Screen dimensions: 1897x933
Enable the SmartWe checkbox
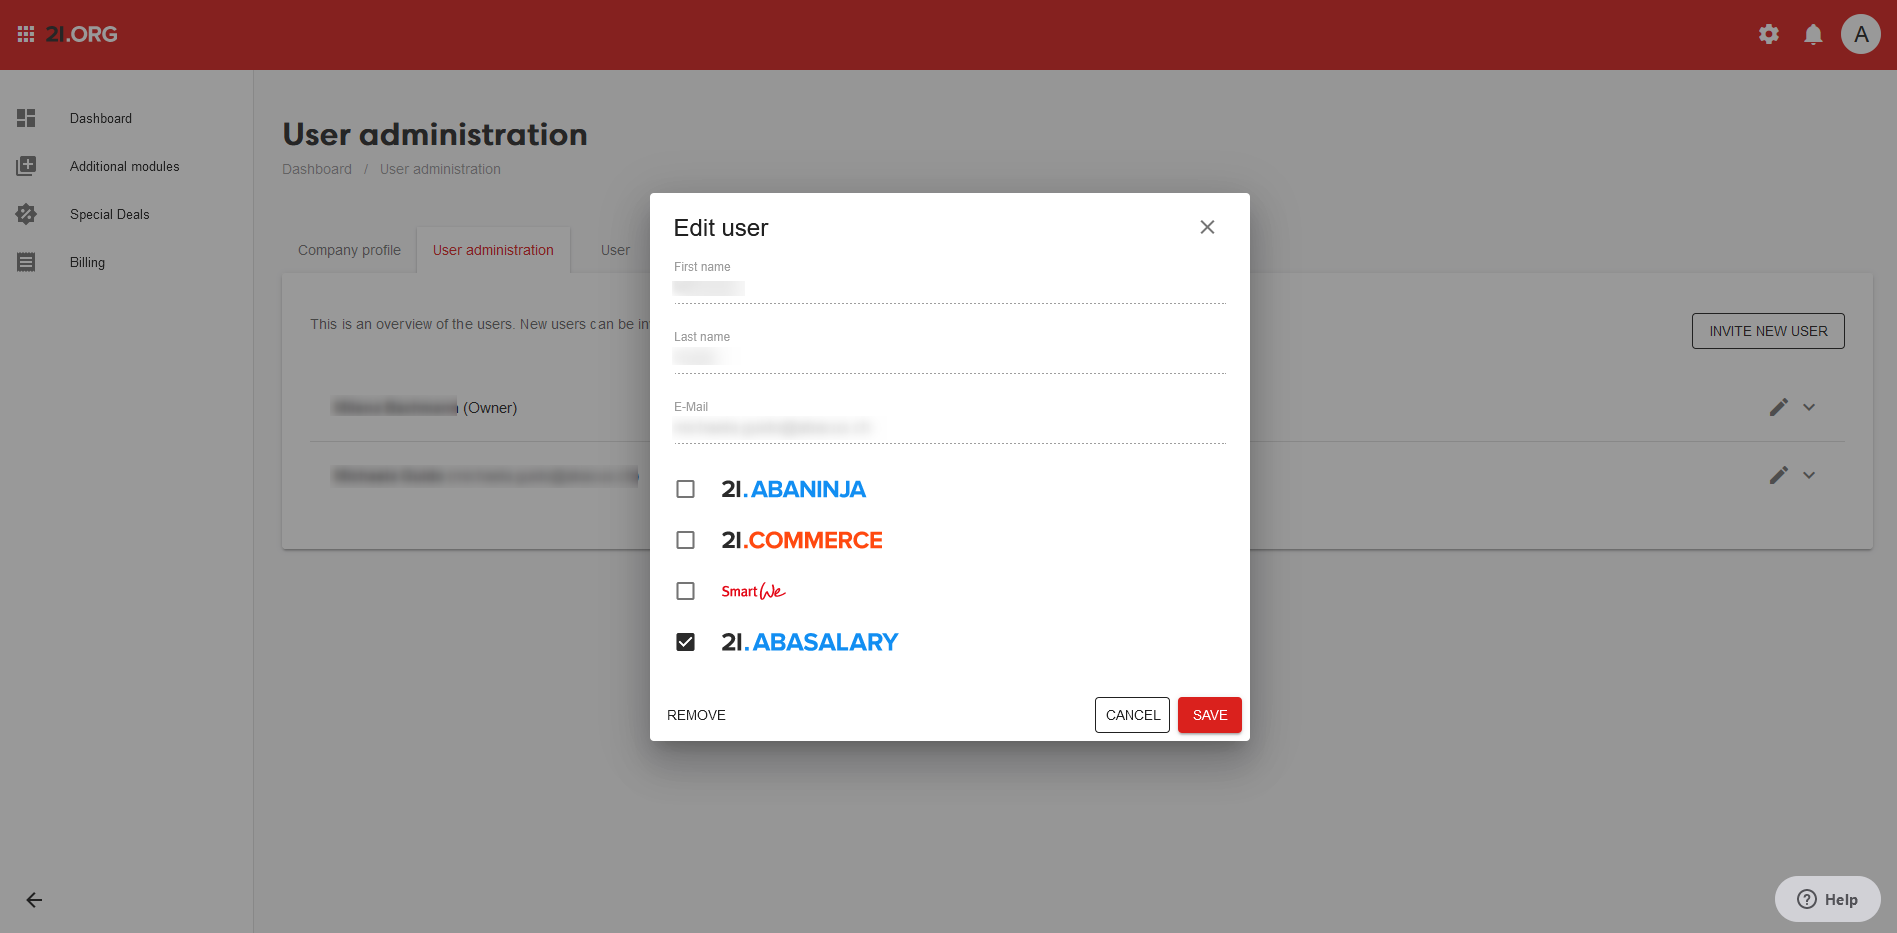tap(685, 591)
